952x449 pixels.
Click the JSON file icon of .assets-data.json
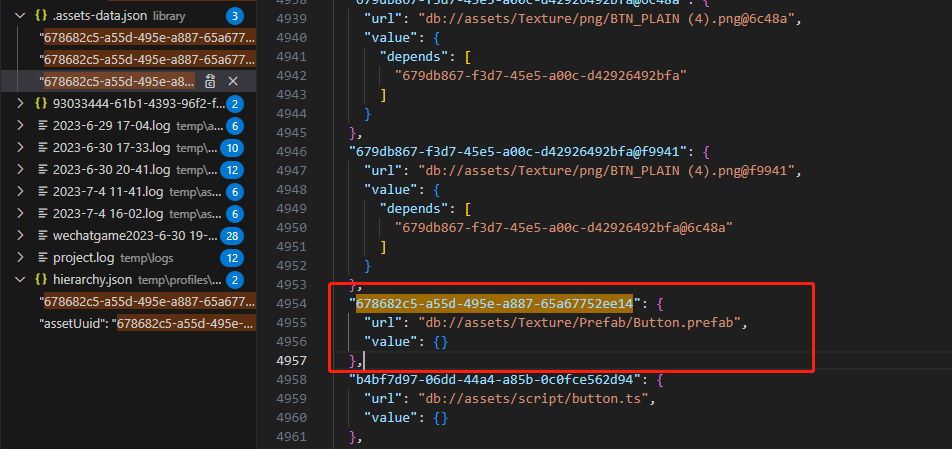point(41,16)
